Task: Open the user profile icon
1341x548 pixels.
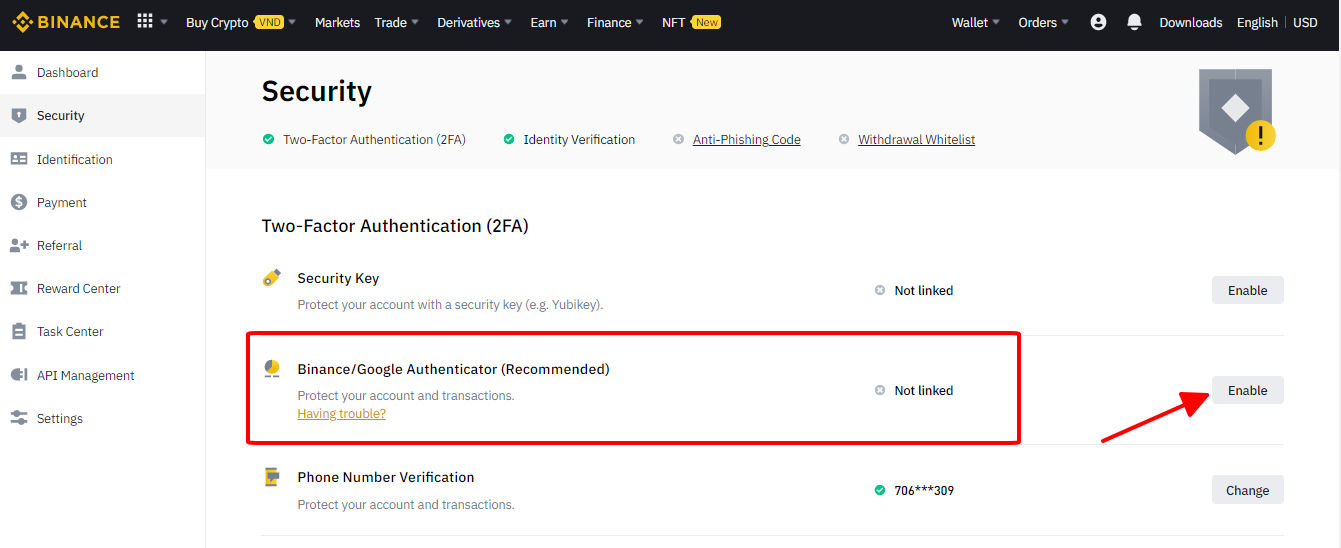Action: pos(1098,22)
